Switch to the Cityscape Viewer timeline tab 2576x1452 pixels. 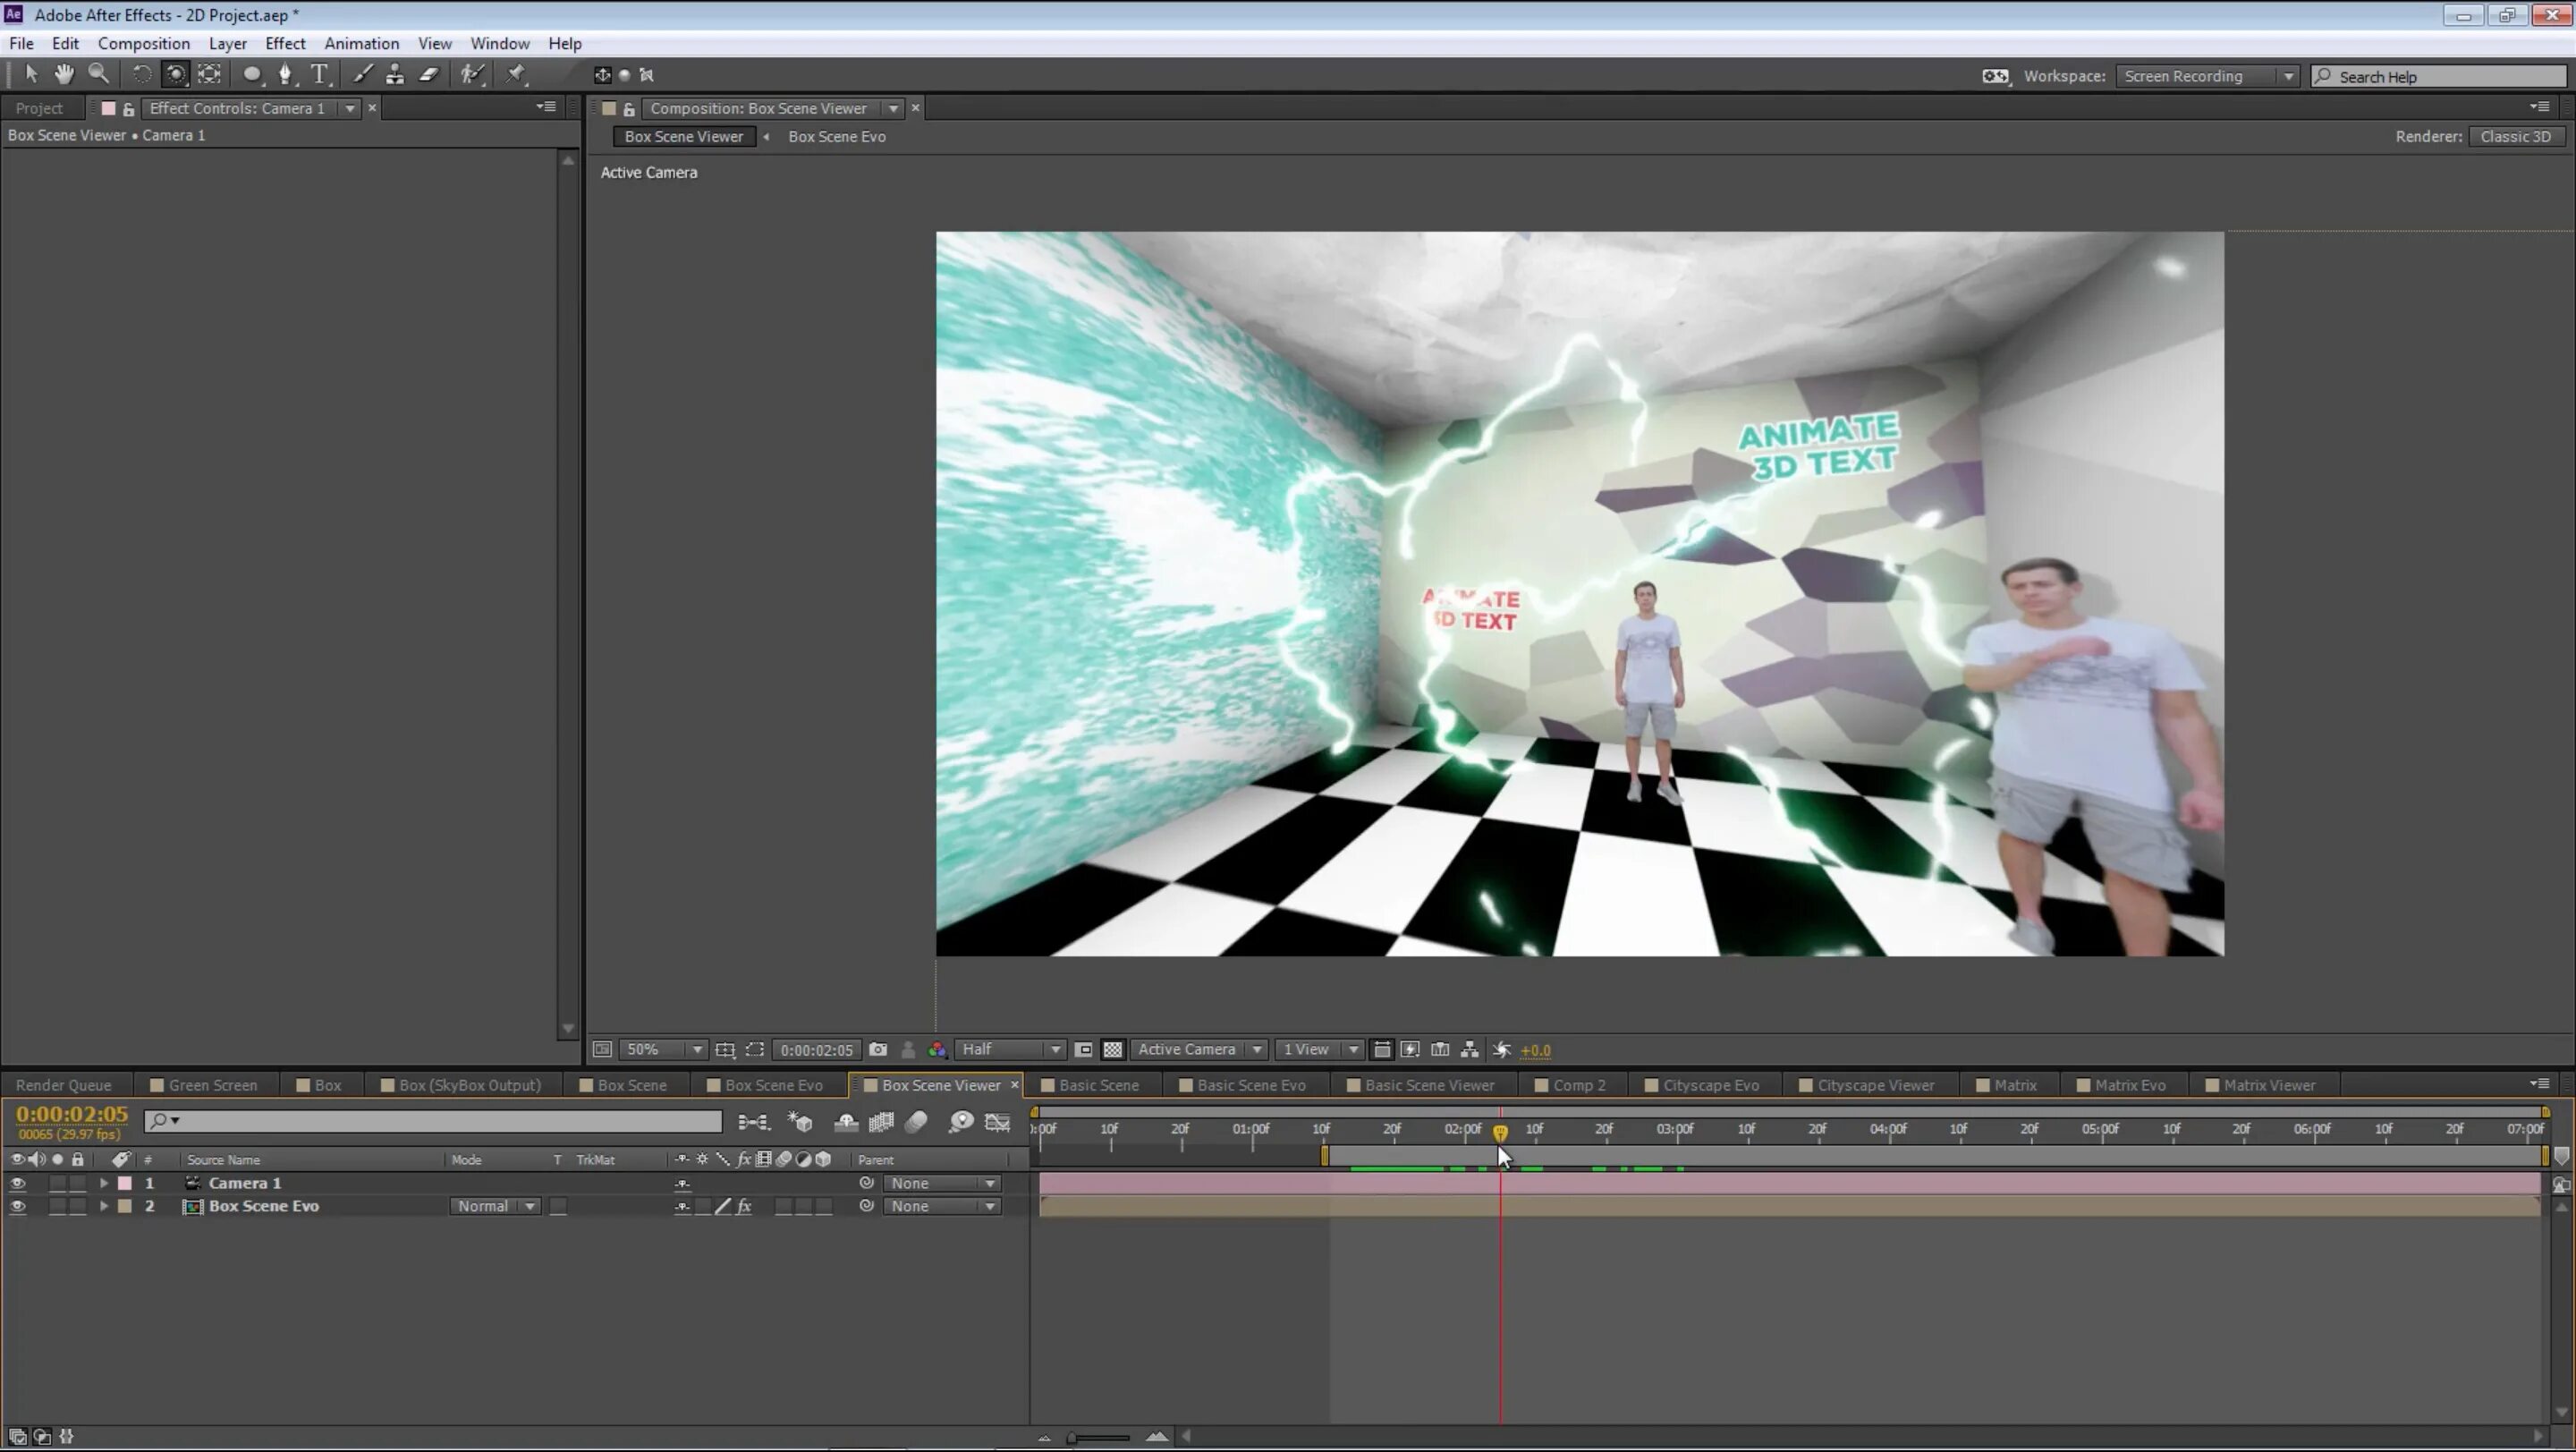coord(1875,1086)
